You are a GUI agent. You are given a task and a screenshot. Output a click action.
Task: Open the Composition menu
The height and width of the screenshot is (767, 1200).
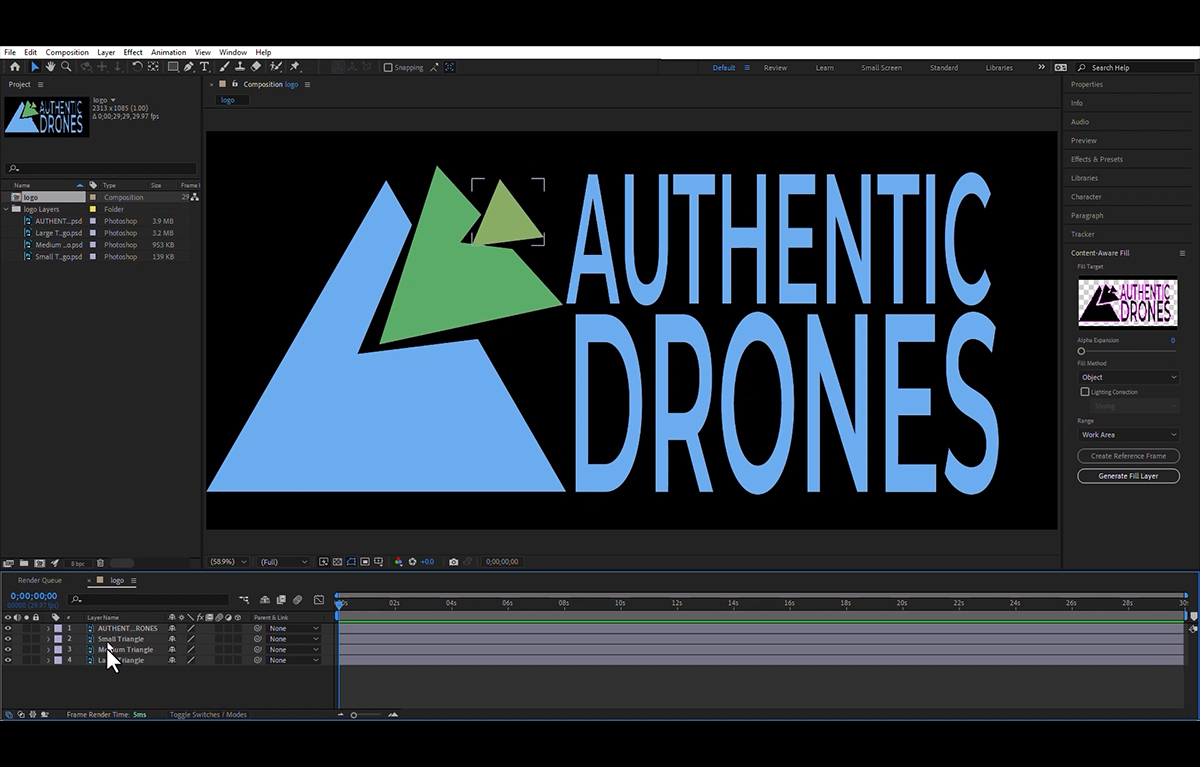point(67,52)
